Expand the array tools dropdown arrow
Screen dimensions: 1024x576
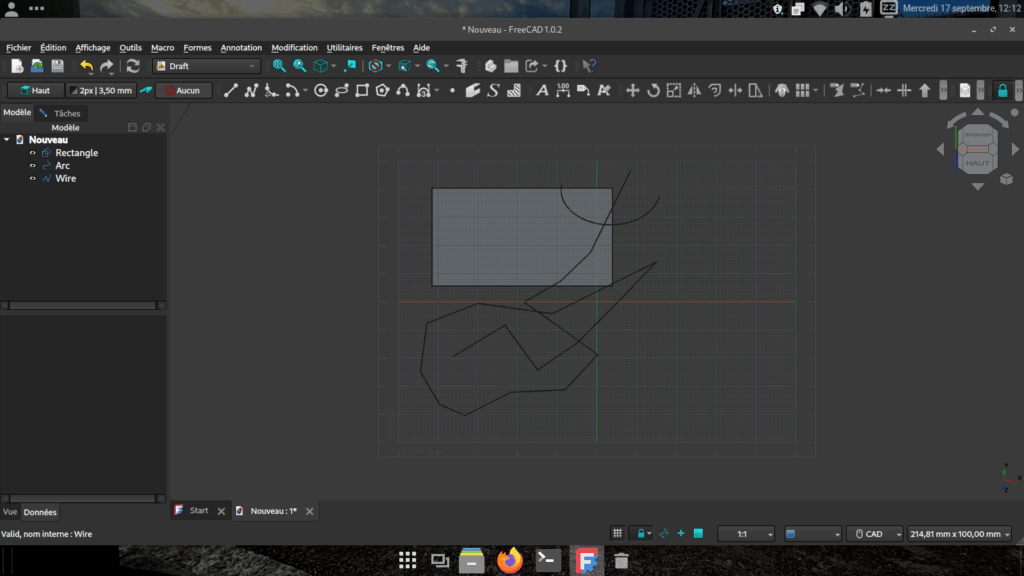tap(815, 91)
